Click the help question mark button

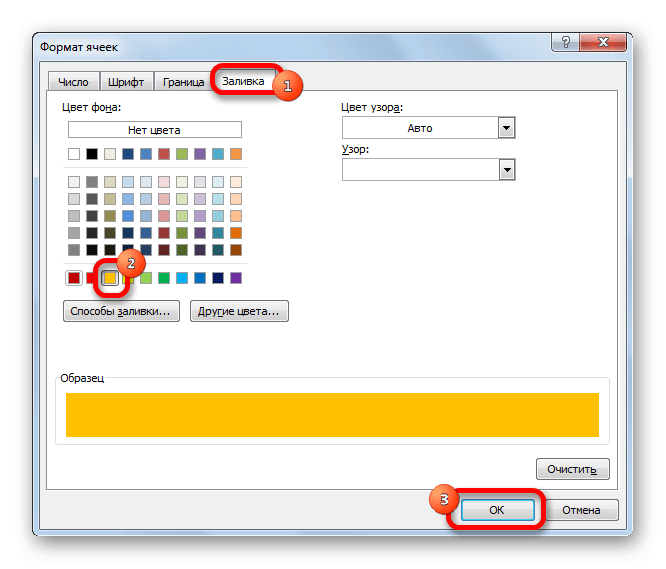(566, 42)
